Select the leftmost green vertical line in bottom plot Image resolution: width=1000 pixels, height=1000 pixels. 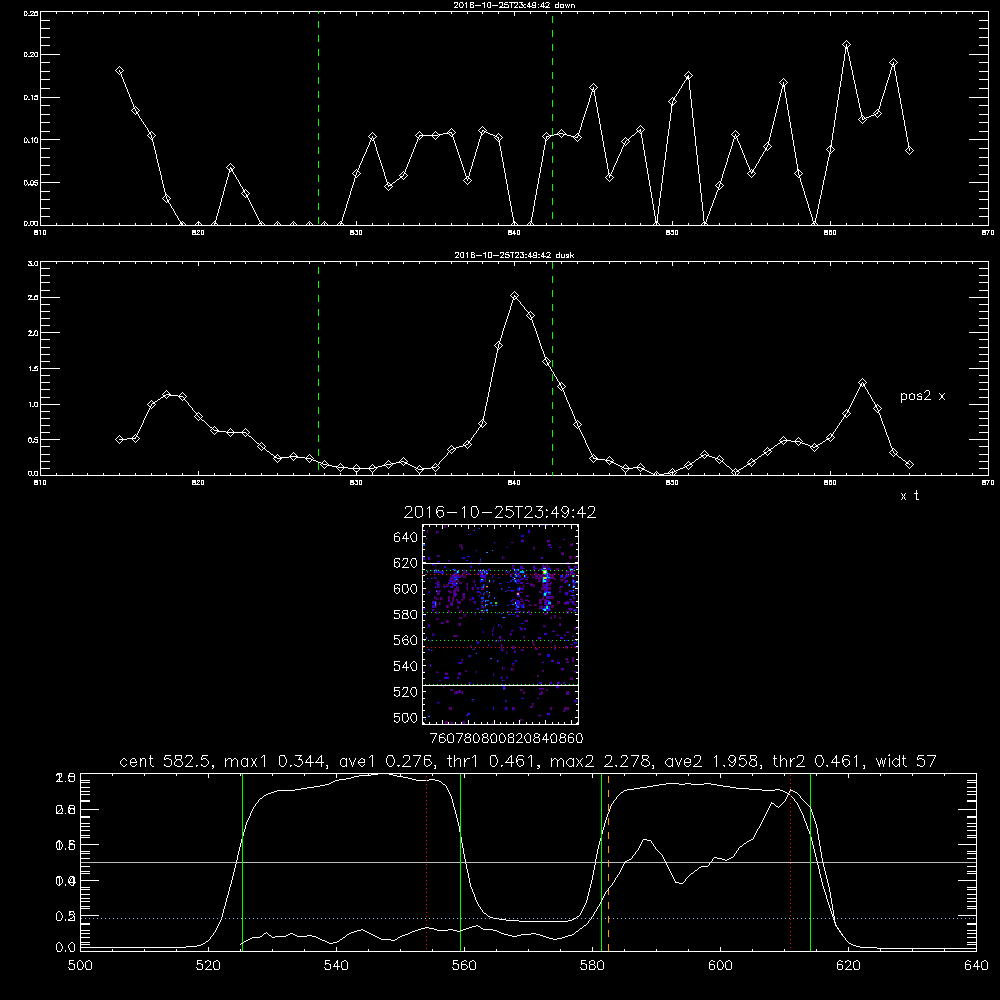click(242, 861)
